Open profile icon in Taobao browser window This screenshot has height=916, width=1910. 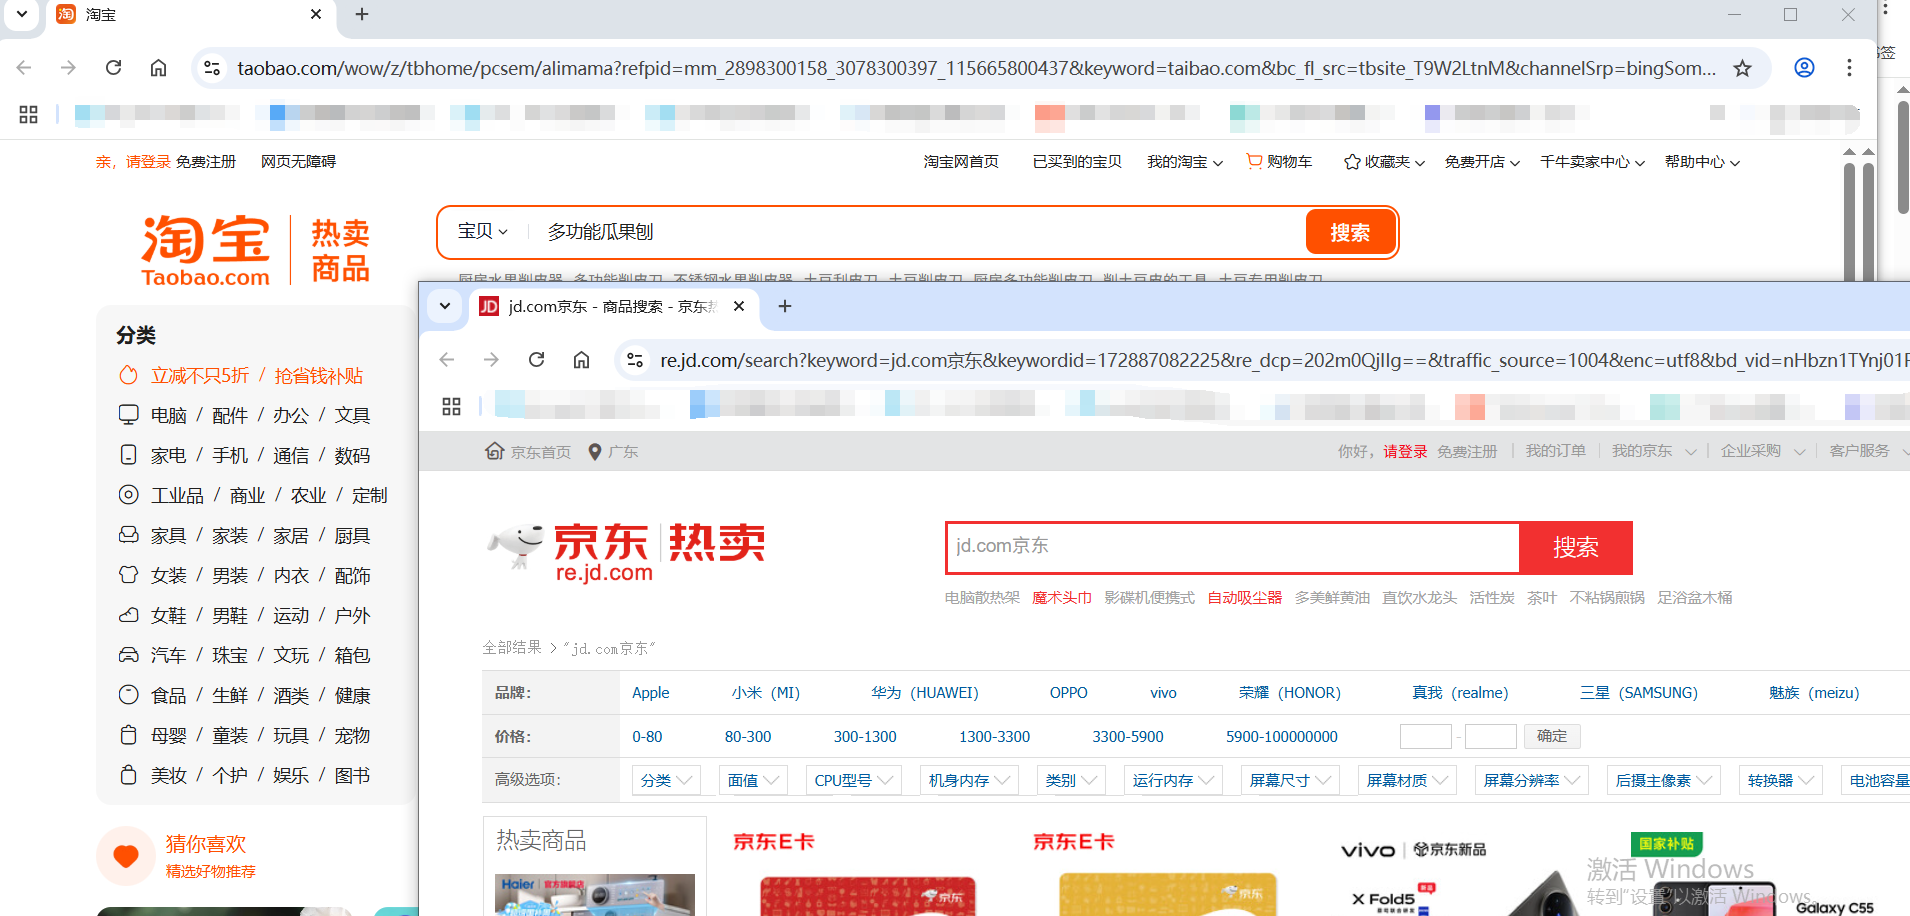pos(1804,68)
